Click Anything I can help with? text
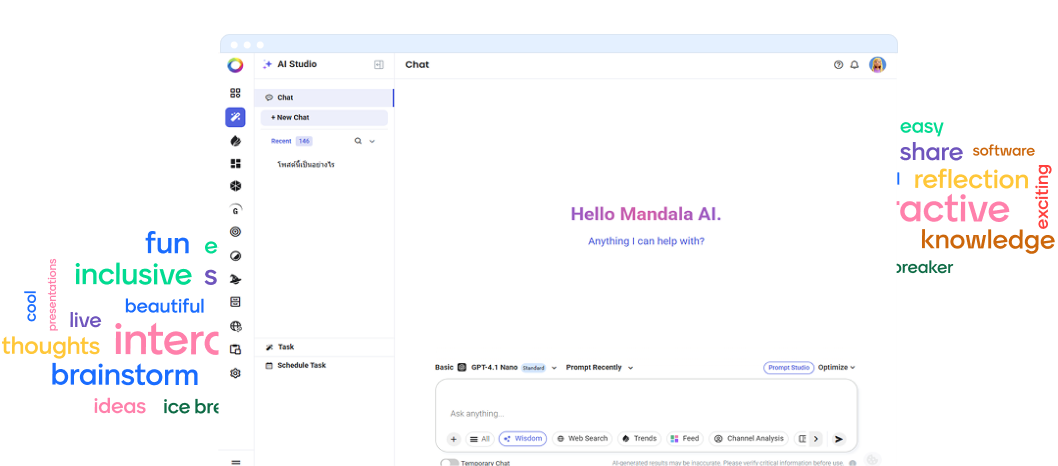The height and width of the screenshot is (466, 1058). [646, 241]
